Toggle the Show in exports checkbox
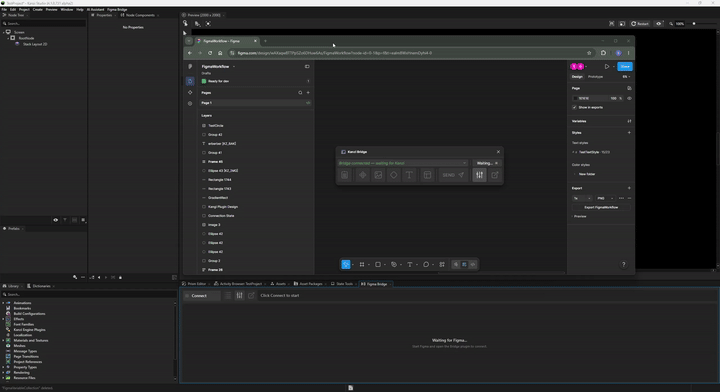The height and width of the screenshot is (392, 720). (574, 107)
